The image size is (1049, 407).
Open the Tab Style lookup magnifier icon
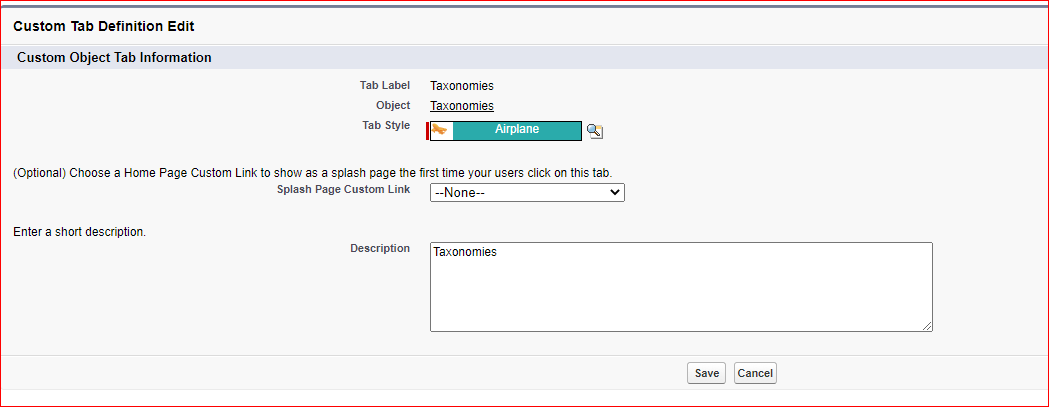click(595, 131)
